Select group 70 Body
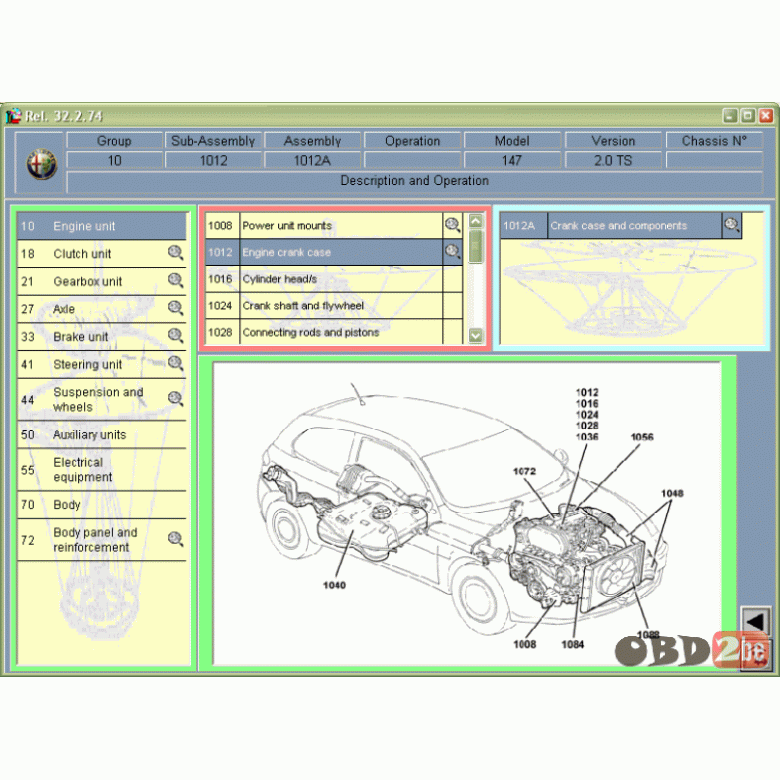Image resolution: width=780 pixels, height=780 pixels. (x=102, y=505)
